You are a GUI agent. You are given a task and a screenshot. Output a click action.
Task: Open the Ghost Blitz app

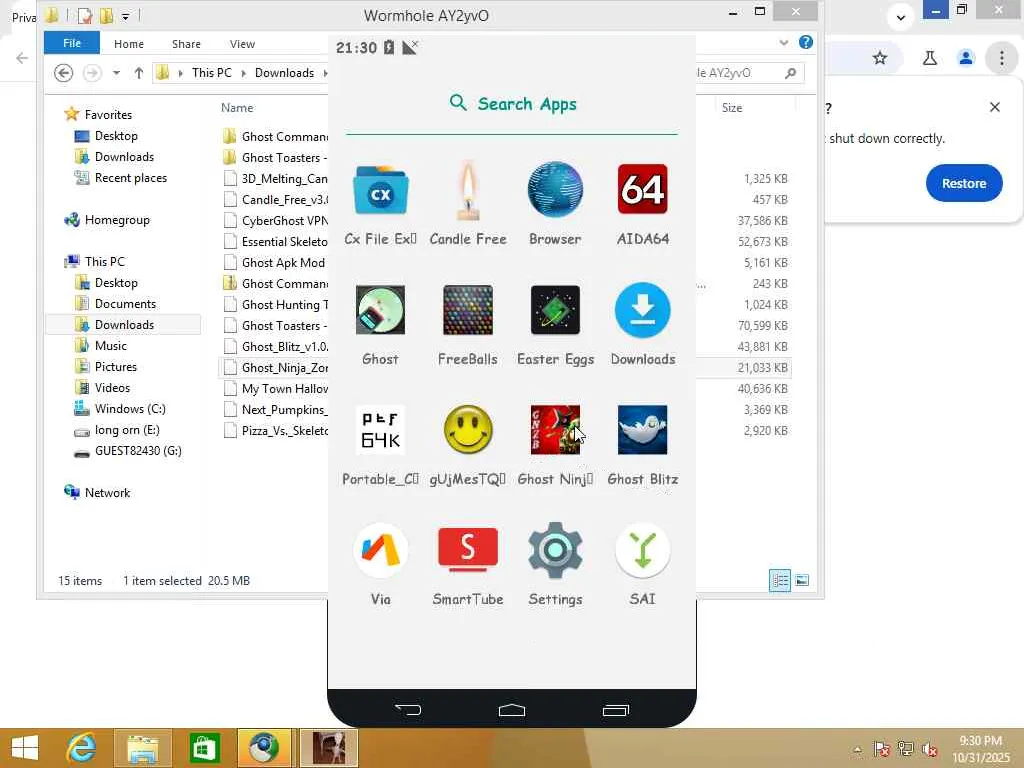coord(643,430)
